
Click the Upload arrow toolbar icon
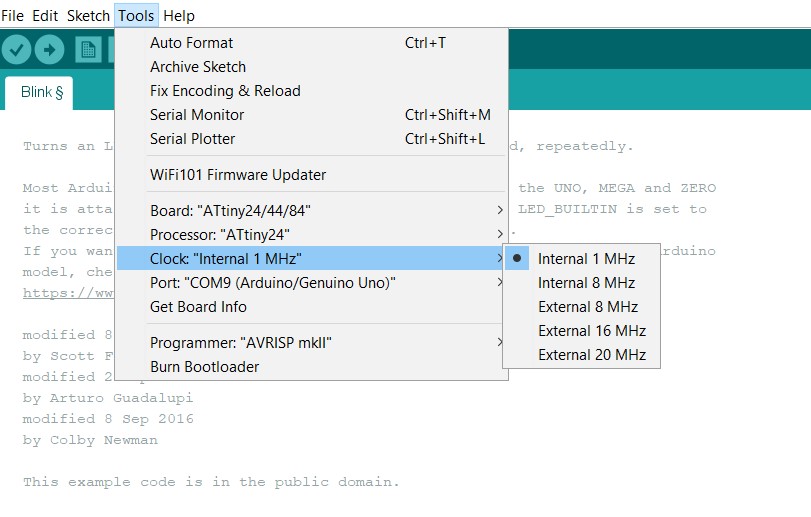48,49
